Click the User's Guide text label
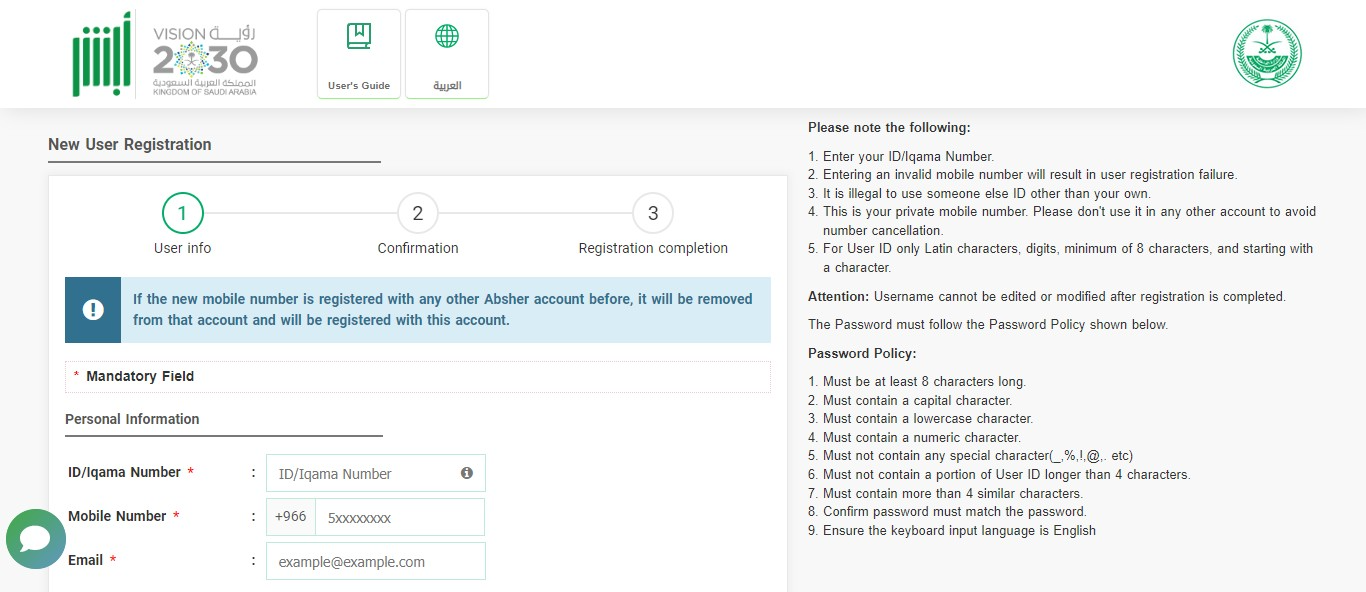Image resolution: width=1366 pixels, height=592 pixels. [359, 86]
